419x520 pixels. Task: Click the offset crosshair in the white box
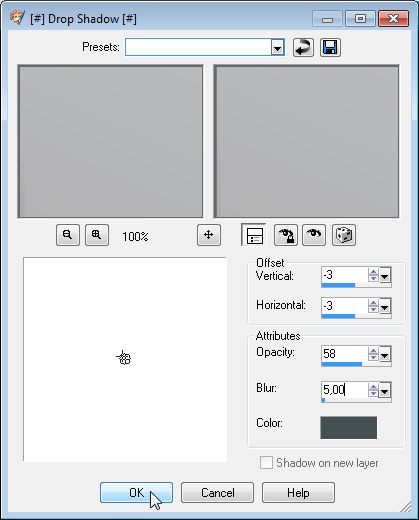pos(124,358)
